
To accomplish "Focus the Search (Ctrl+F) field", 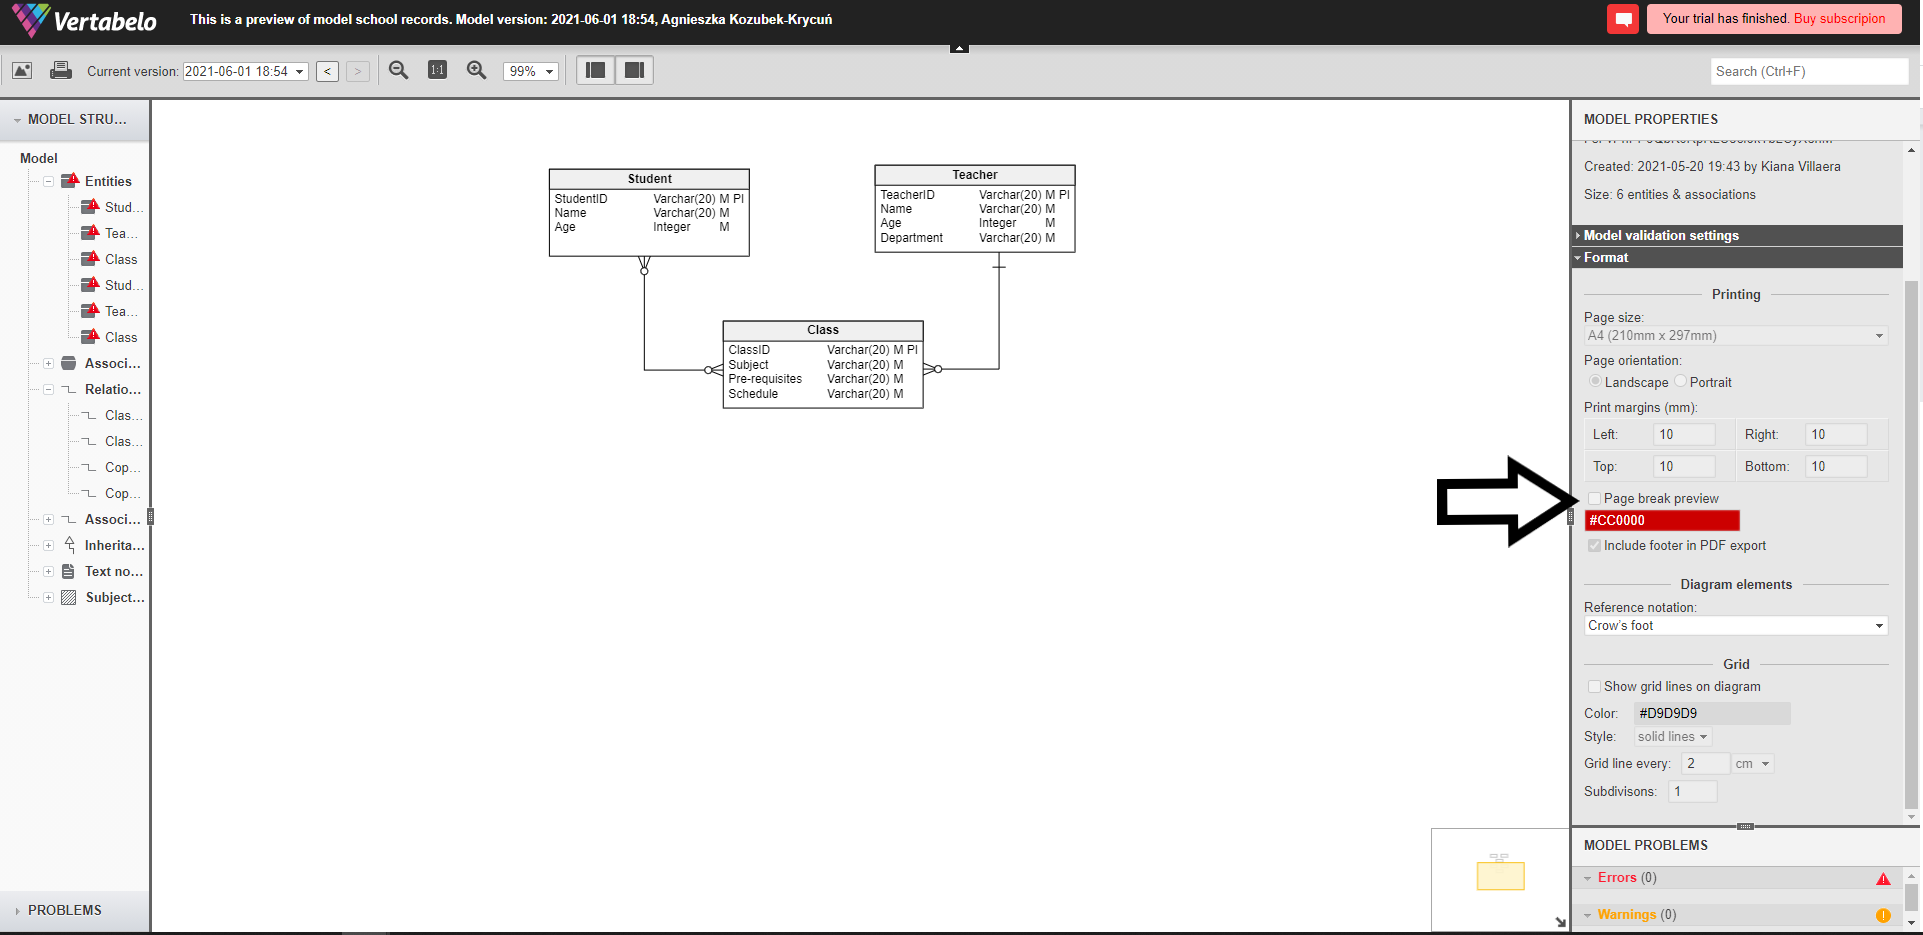I will [1809, 71].
